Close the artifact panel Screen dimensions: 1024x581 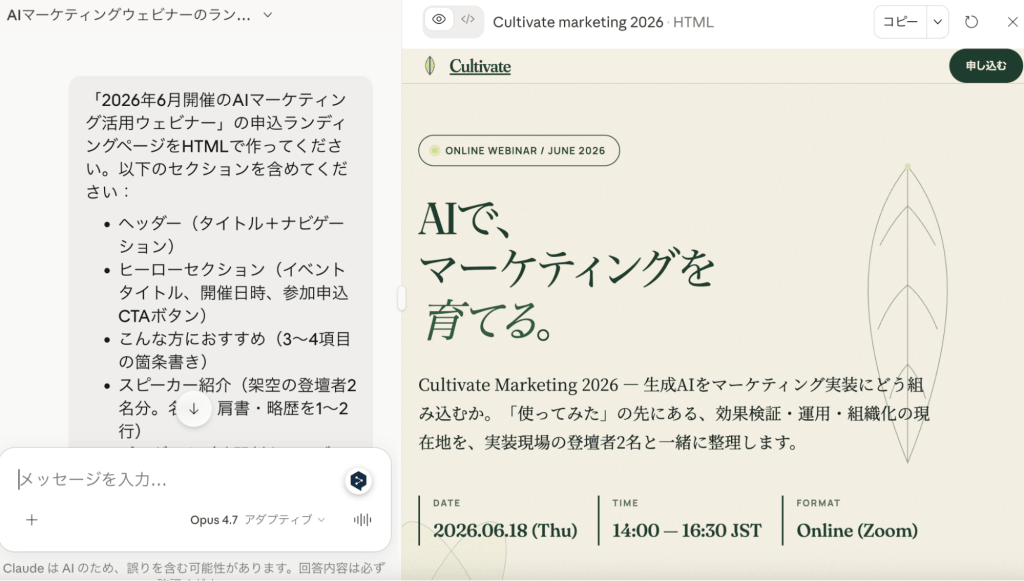pos(1012,22)
